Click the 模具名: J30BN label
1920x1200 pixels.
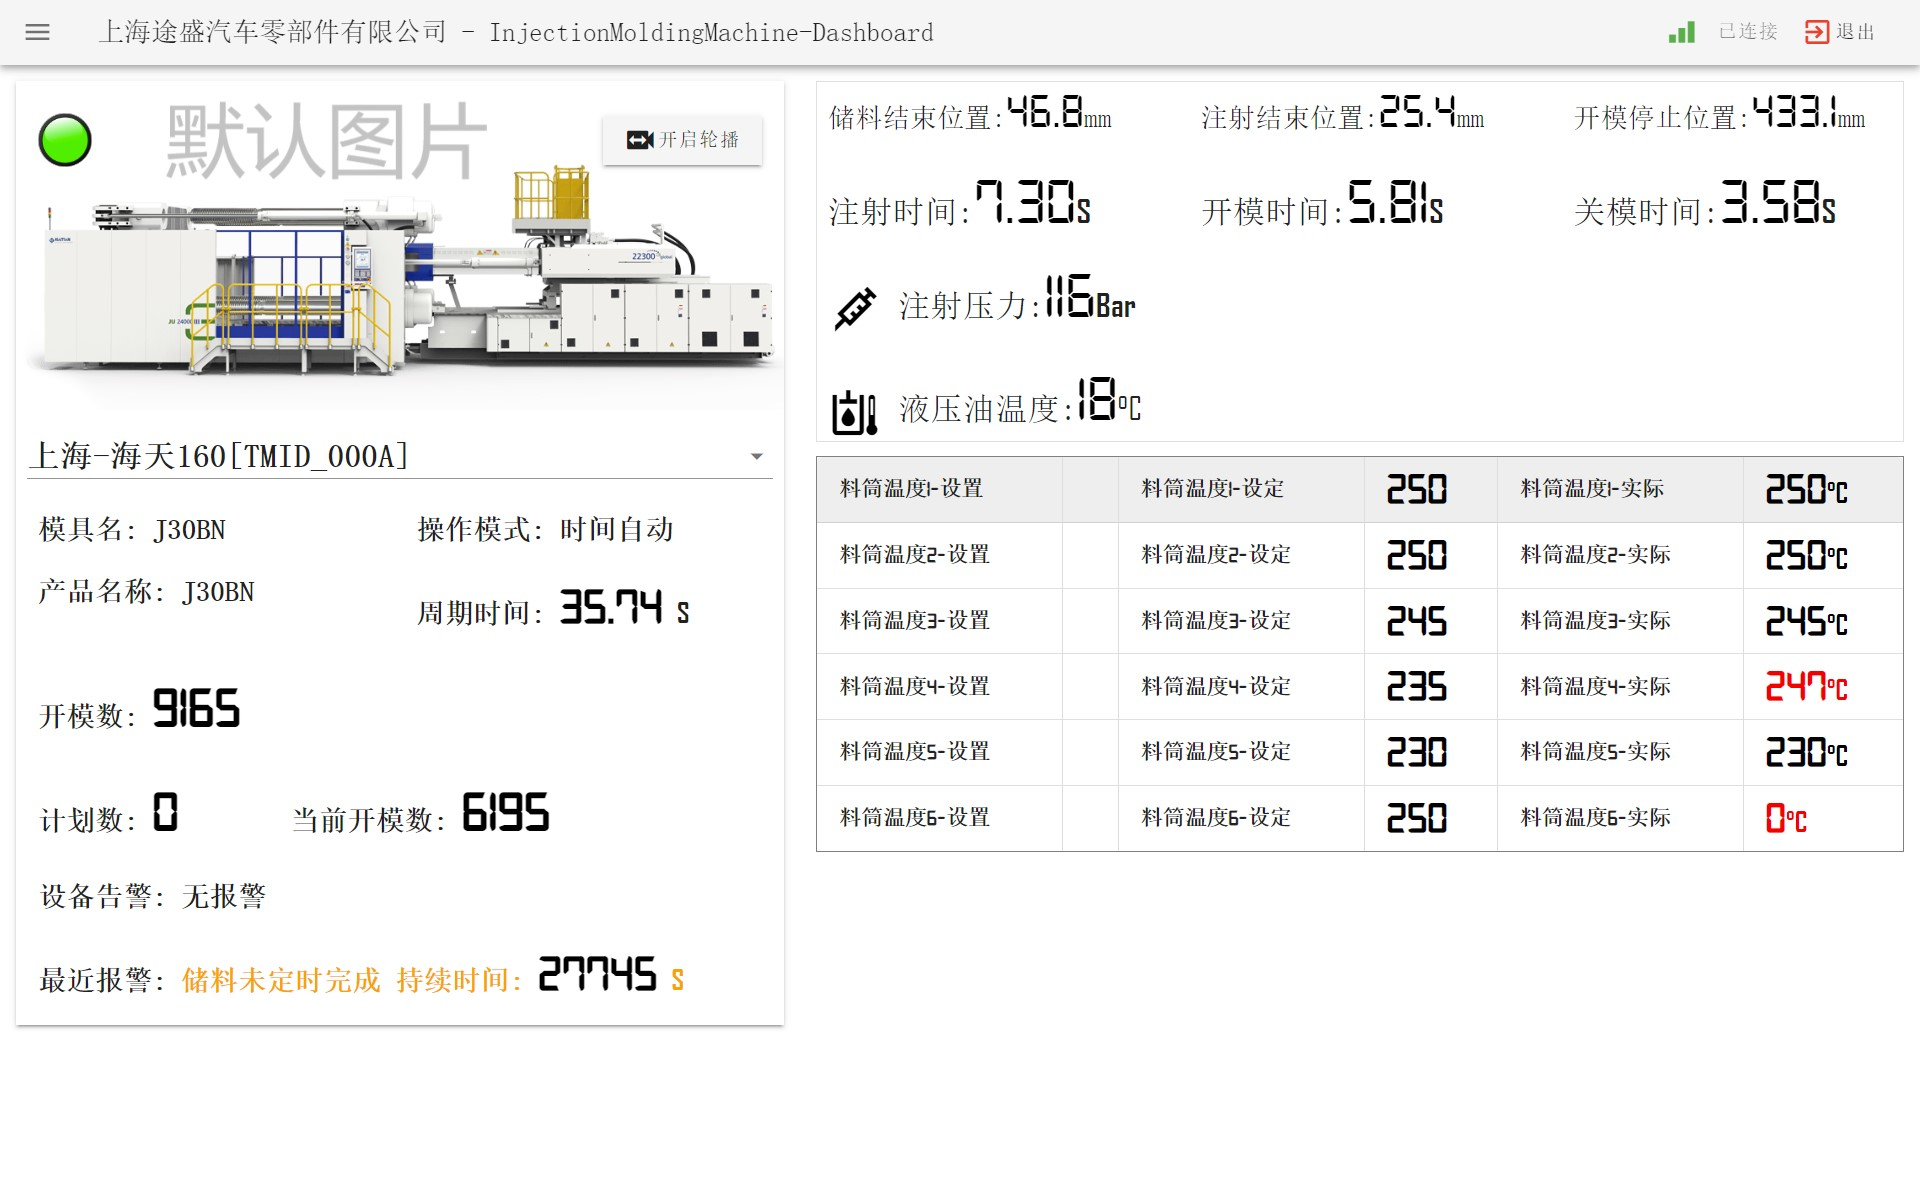click(x=132, y=529)
